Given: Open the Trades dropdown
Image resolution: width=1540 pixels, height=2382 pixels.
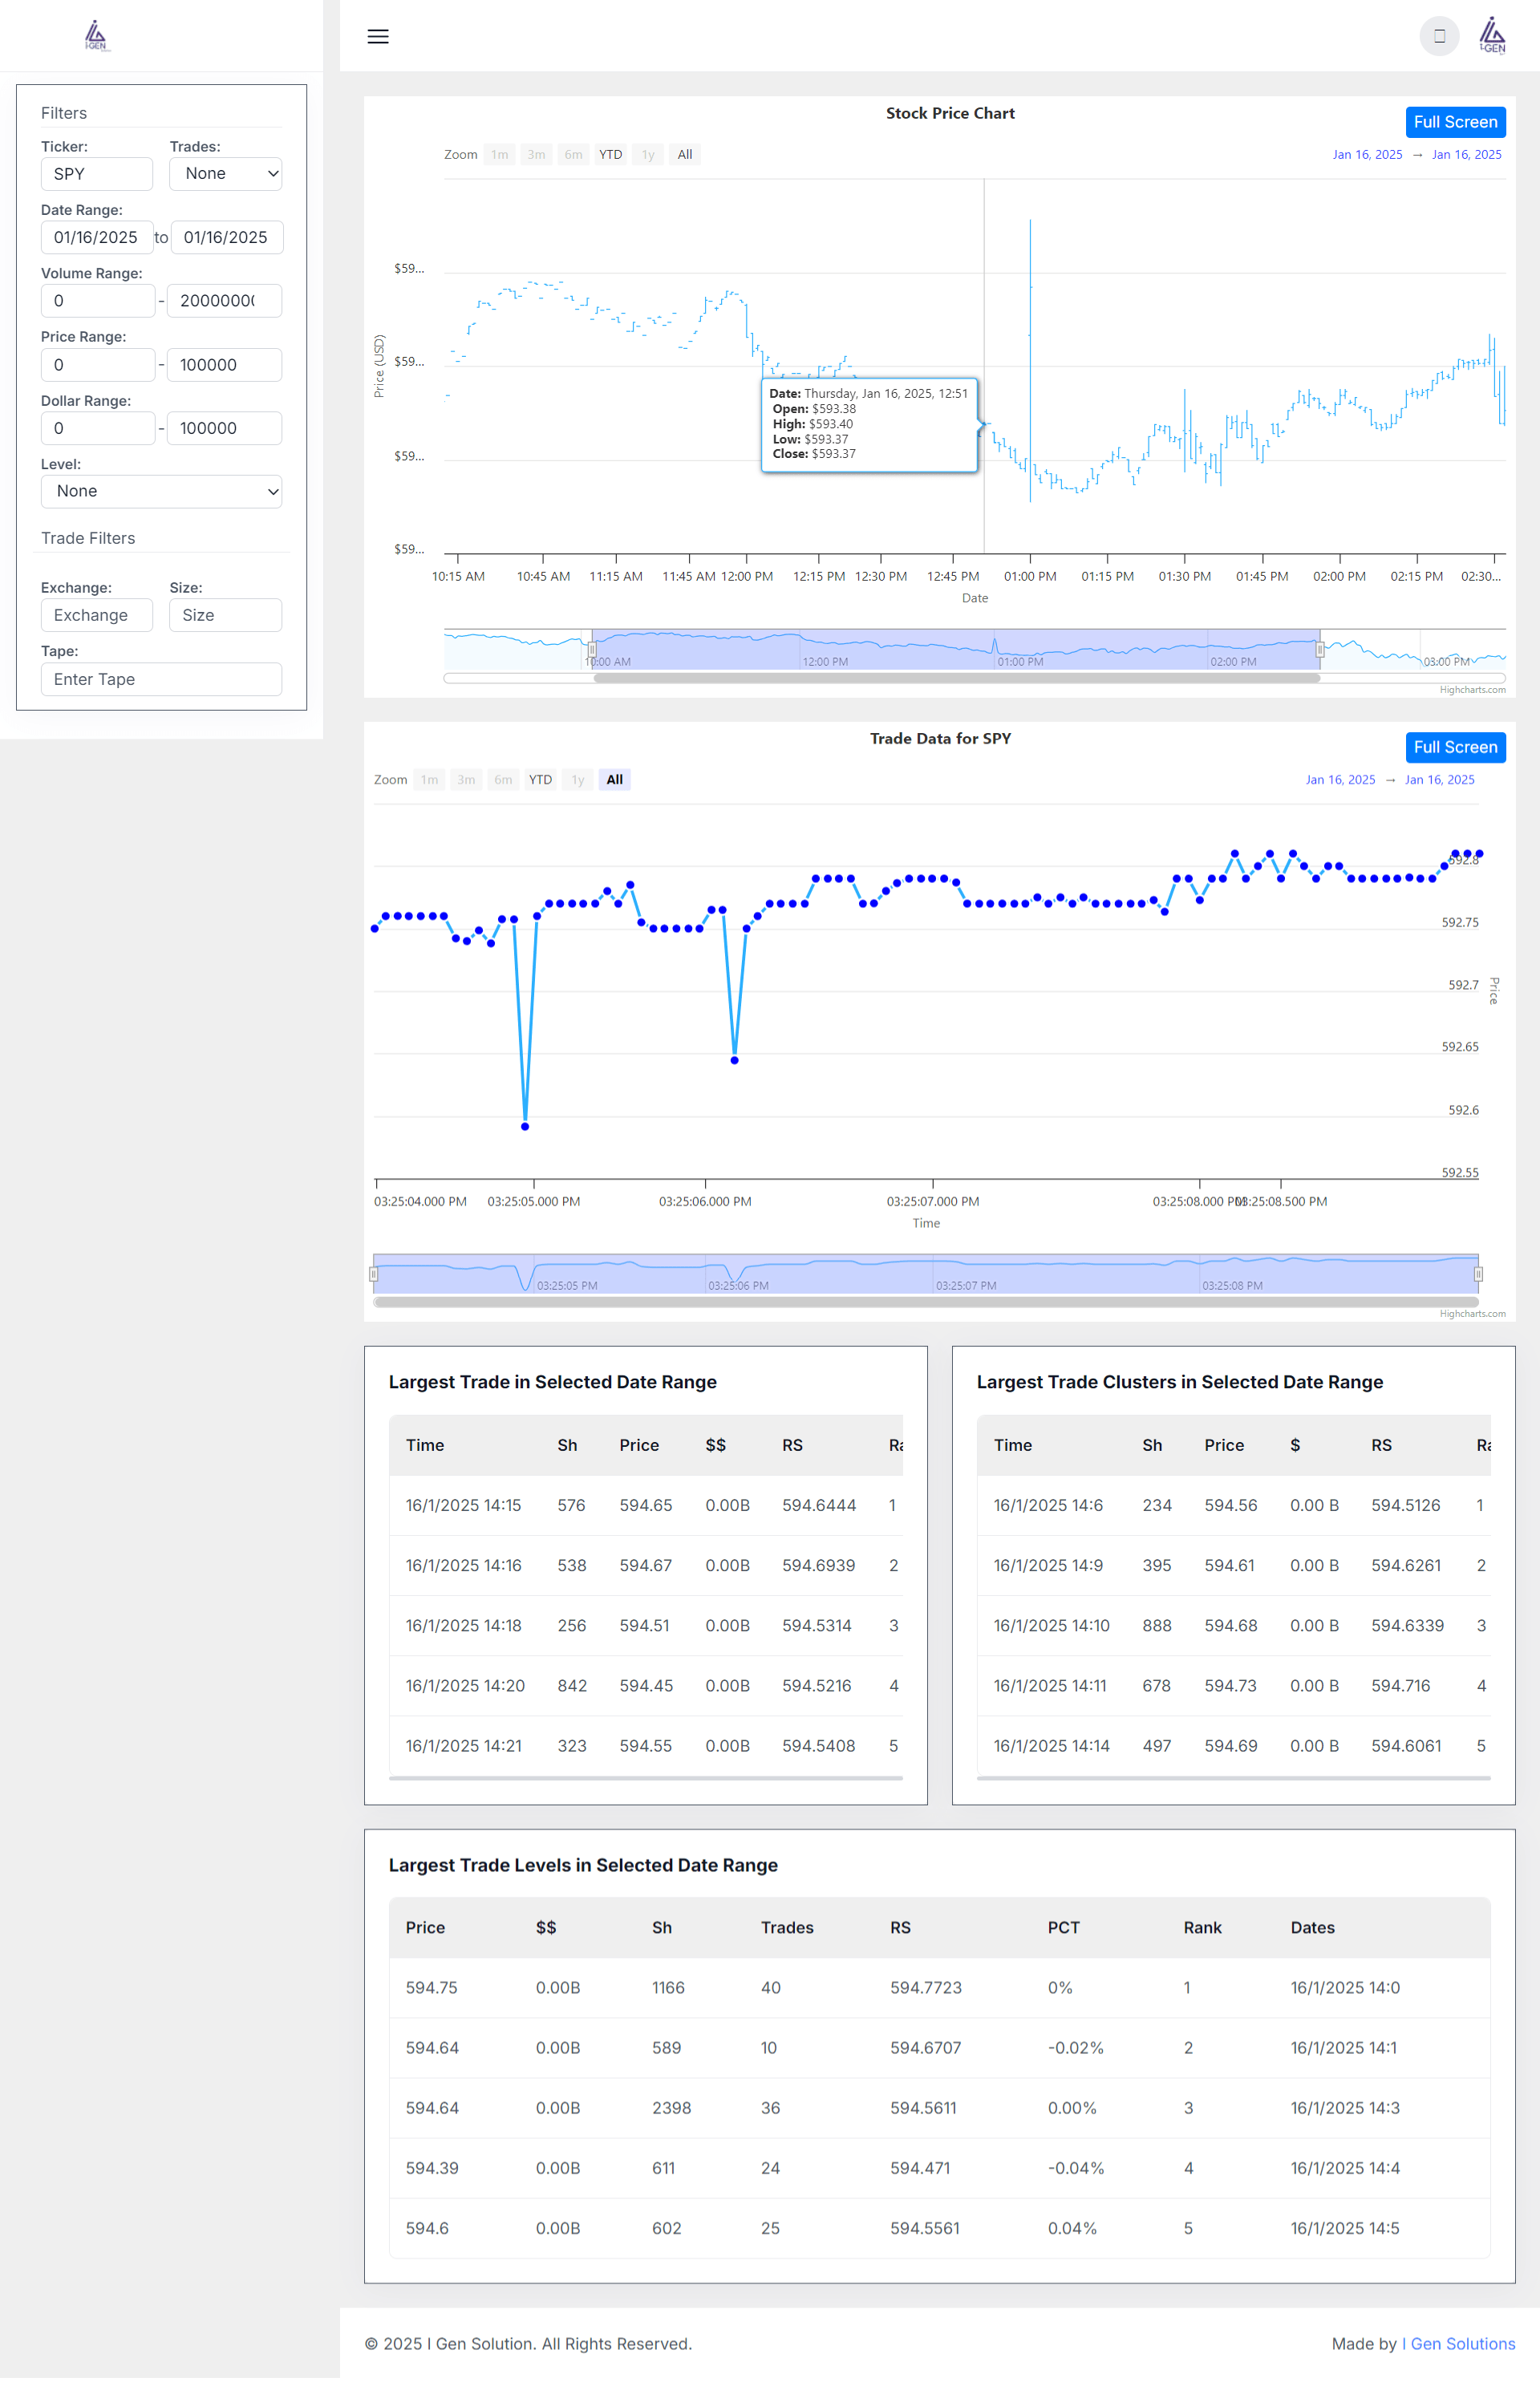Looking at the screenshot, I should [226, 174].
